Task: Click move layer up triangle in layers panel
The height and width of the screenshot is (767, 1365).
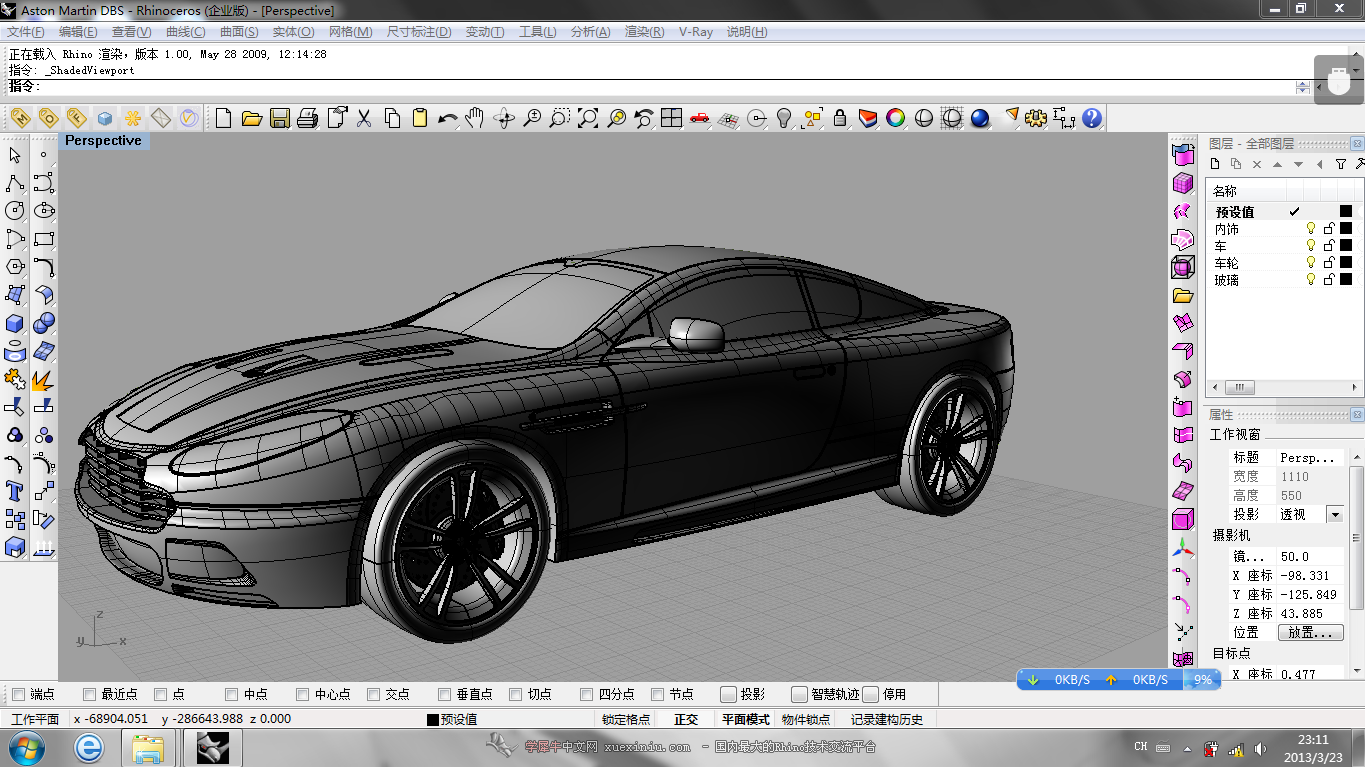Action: click(x=1278, y=164)
